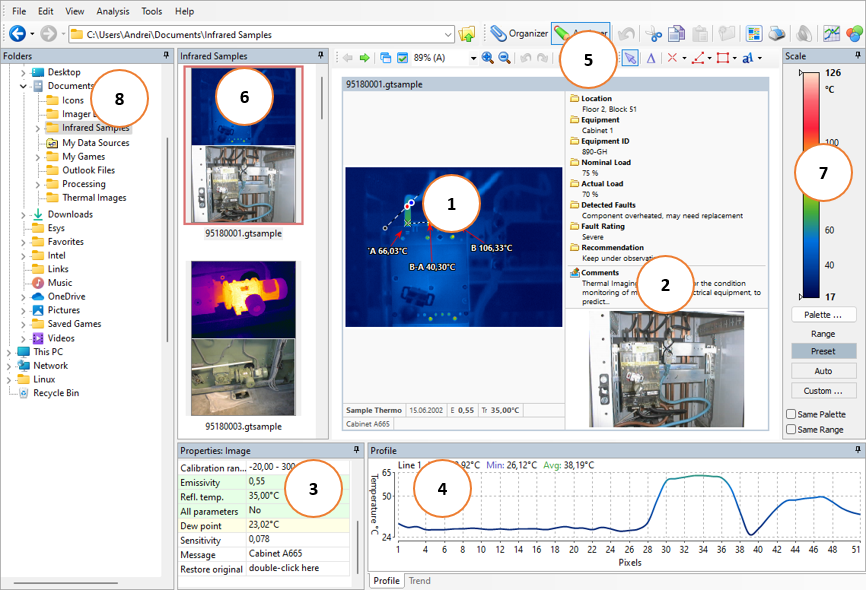Screen dimensions: 866x590
Task: Open the chart graph icon
Action: tap(831, 34)
